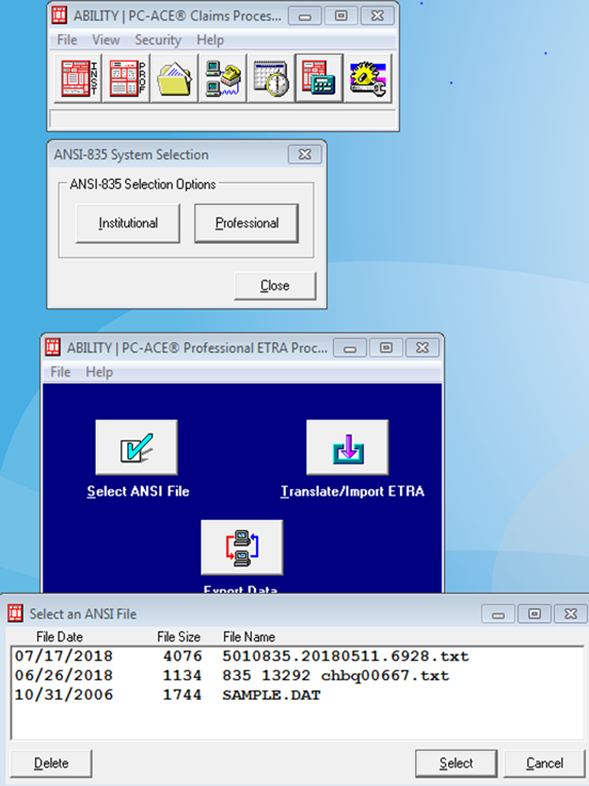The height and width of the screenshot is (786, 589).
Task: Click the Select ANSI File label
Action: point(138,491)
